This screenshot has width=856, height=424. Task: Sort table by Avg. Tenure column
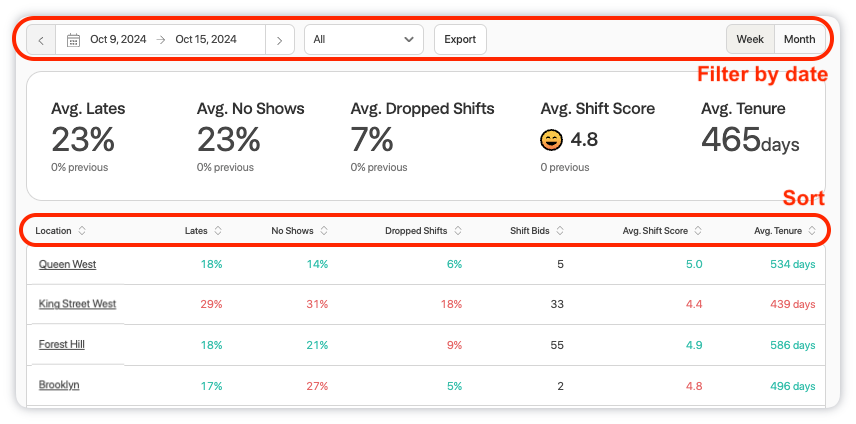[x=784, y=231]
